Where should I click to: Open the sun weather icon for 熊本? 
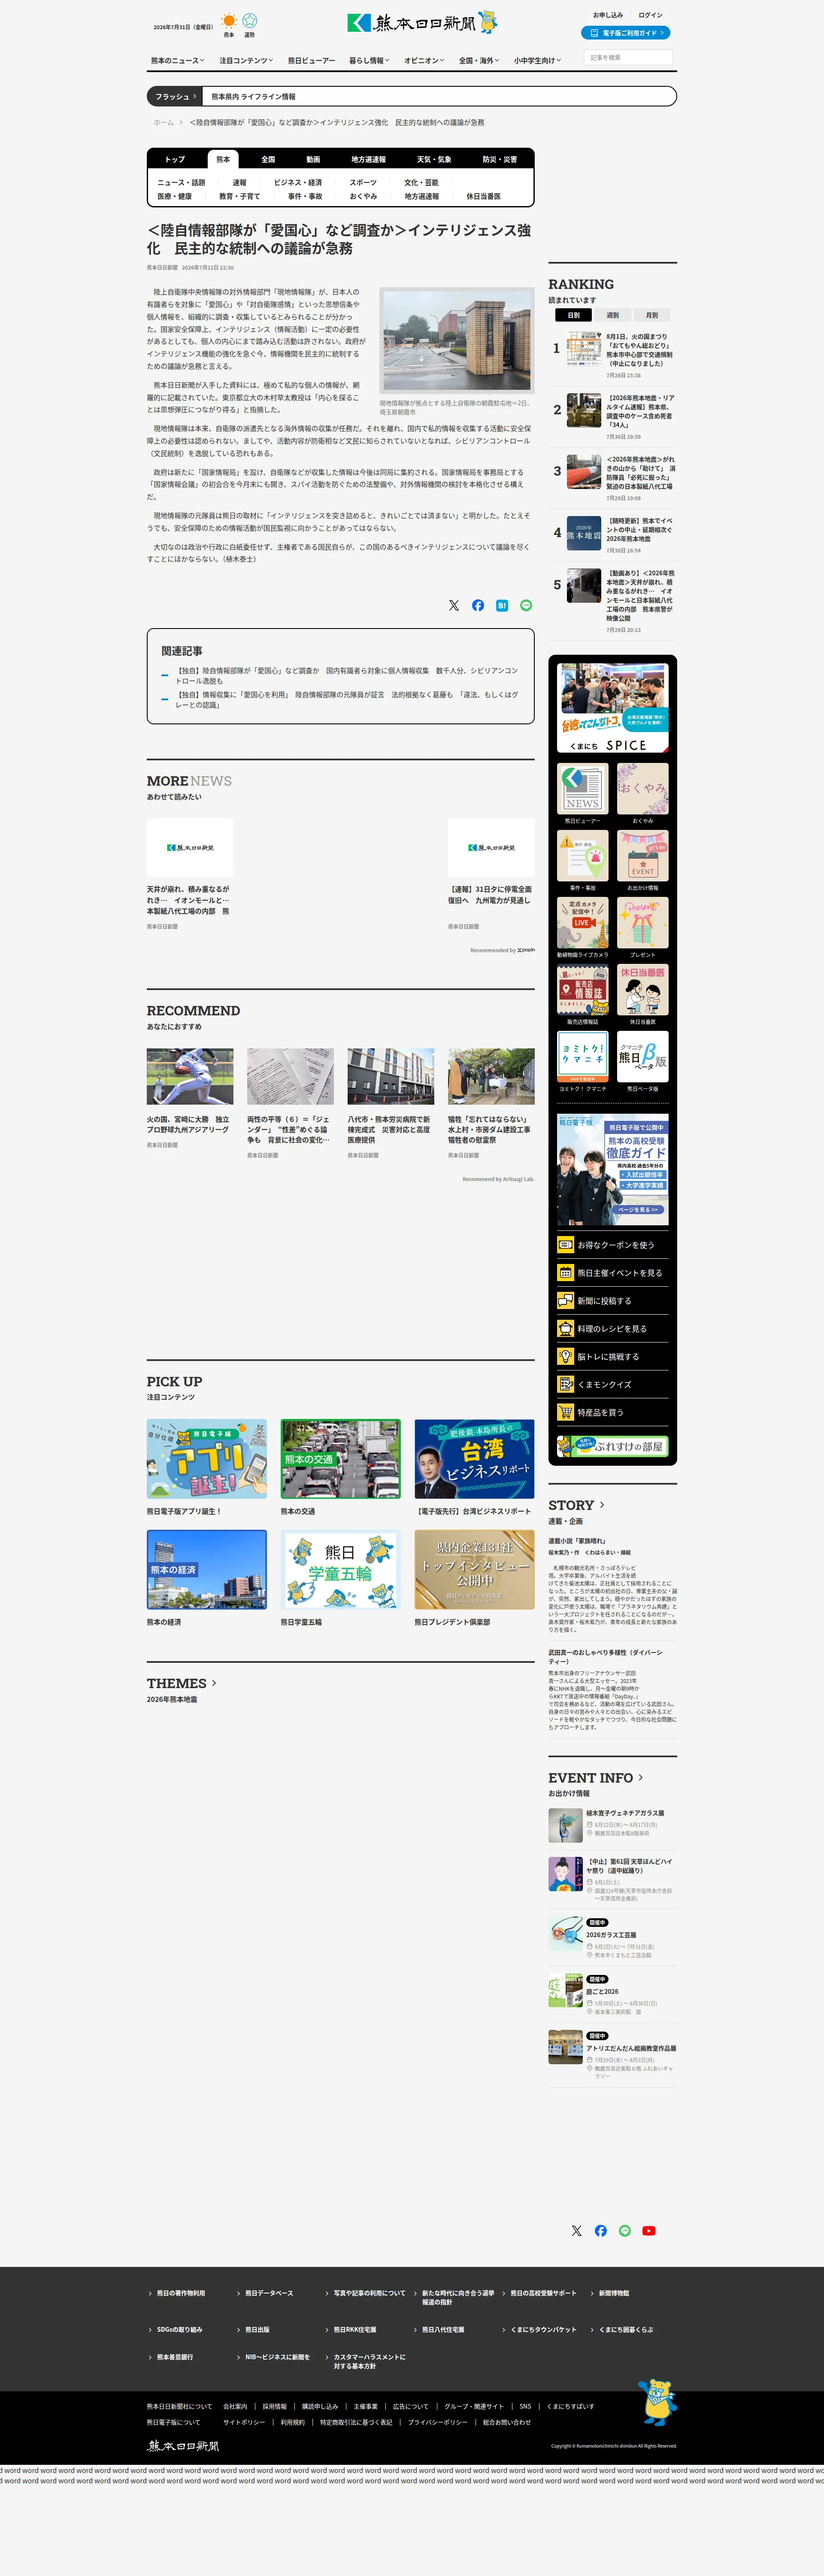click(x=229, y=21)
